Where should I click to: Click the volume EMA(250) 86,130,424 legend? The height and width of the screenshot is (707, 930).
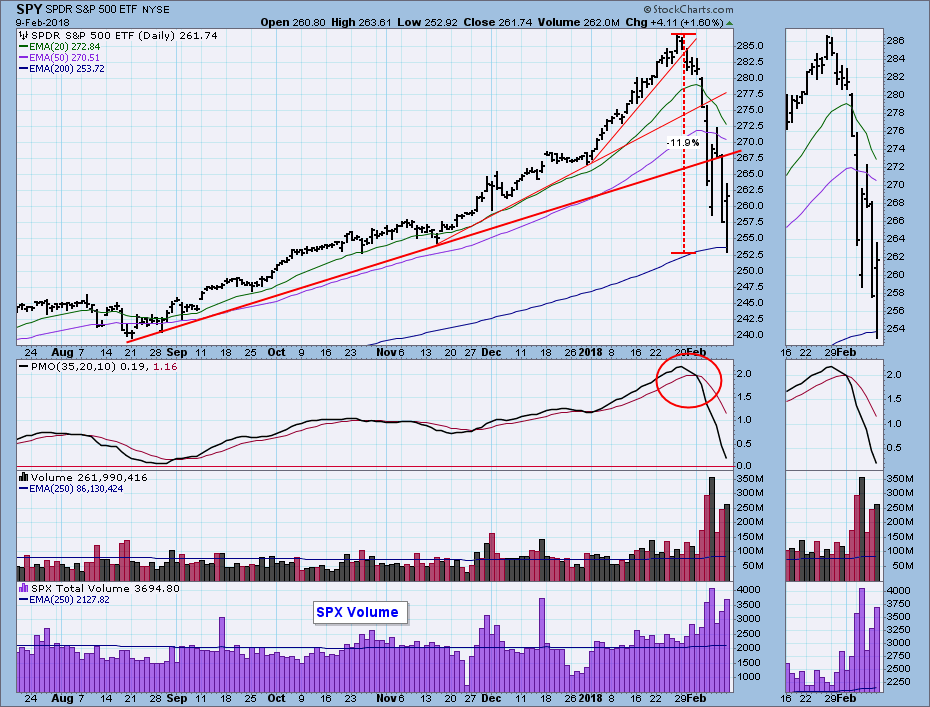tap(71, 489)
